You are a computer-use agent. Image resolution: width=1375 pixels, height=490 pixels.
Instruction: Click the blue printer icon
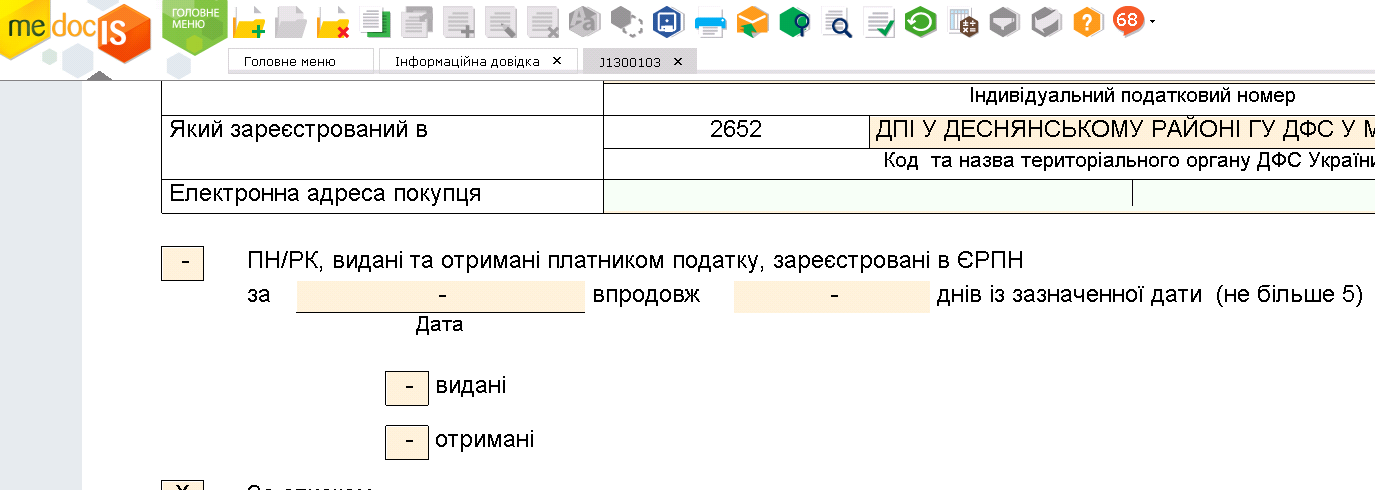tap(709, 21)
